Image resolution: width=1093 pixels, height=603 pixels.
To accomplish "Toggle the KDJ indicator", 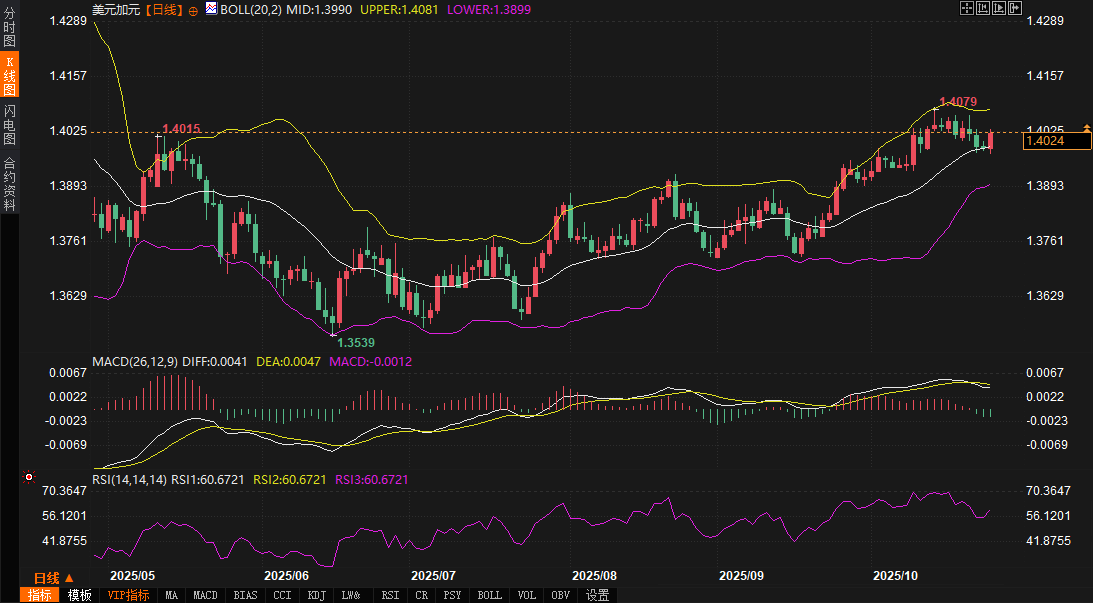I will pos(316,595).
